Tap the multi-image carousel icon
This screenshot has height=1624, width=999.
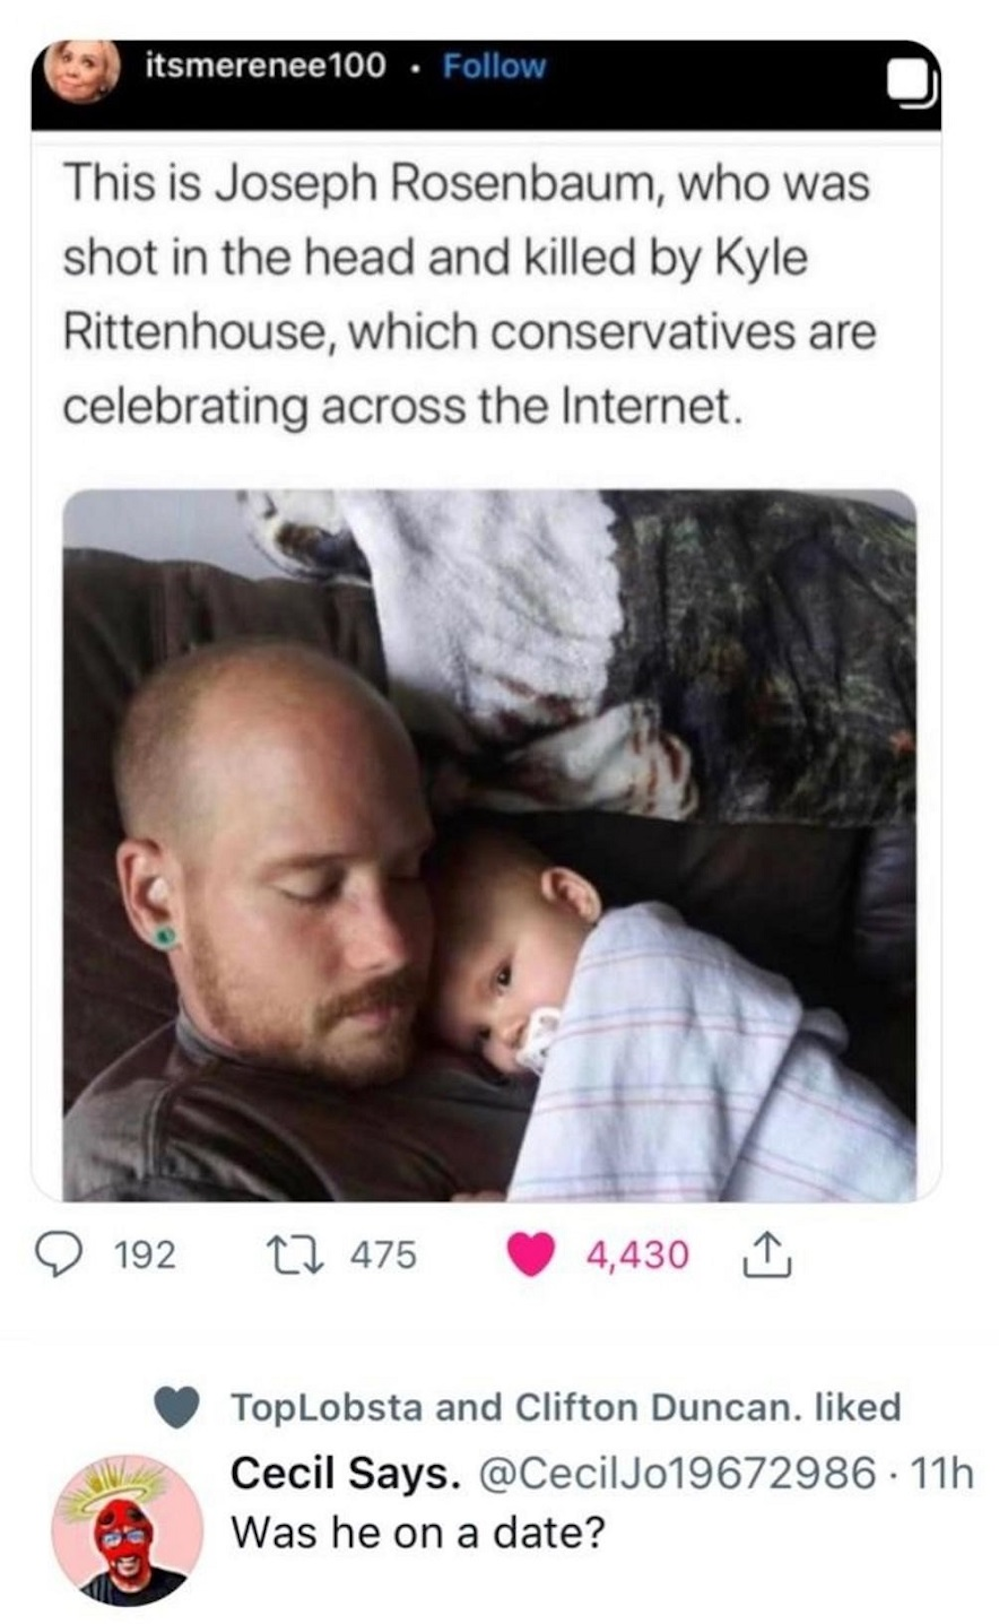coord(913,84)
